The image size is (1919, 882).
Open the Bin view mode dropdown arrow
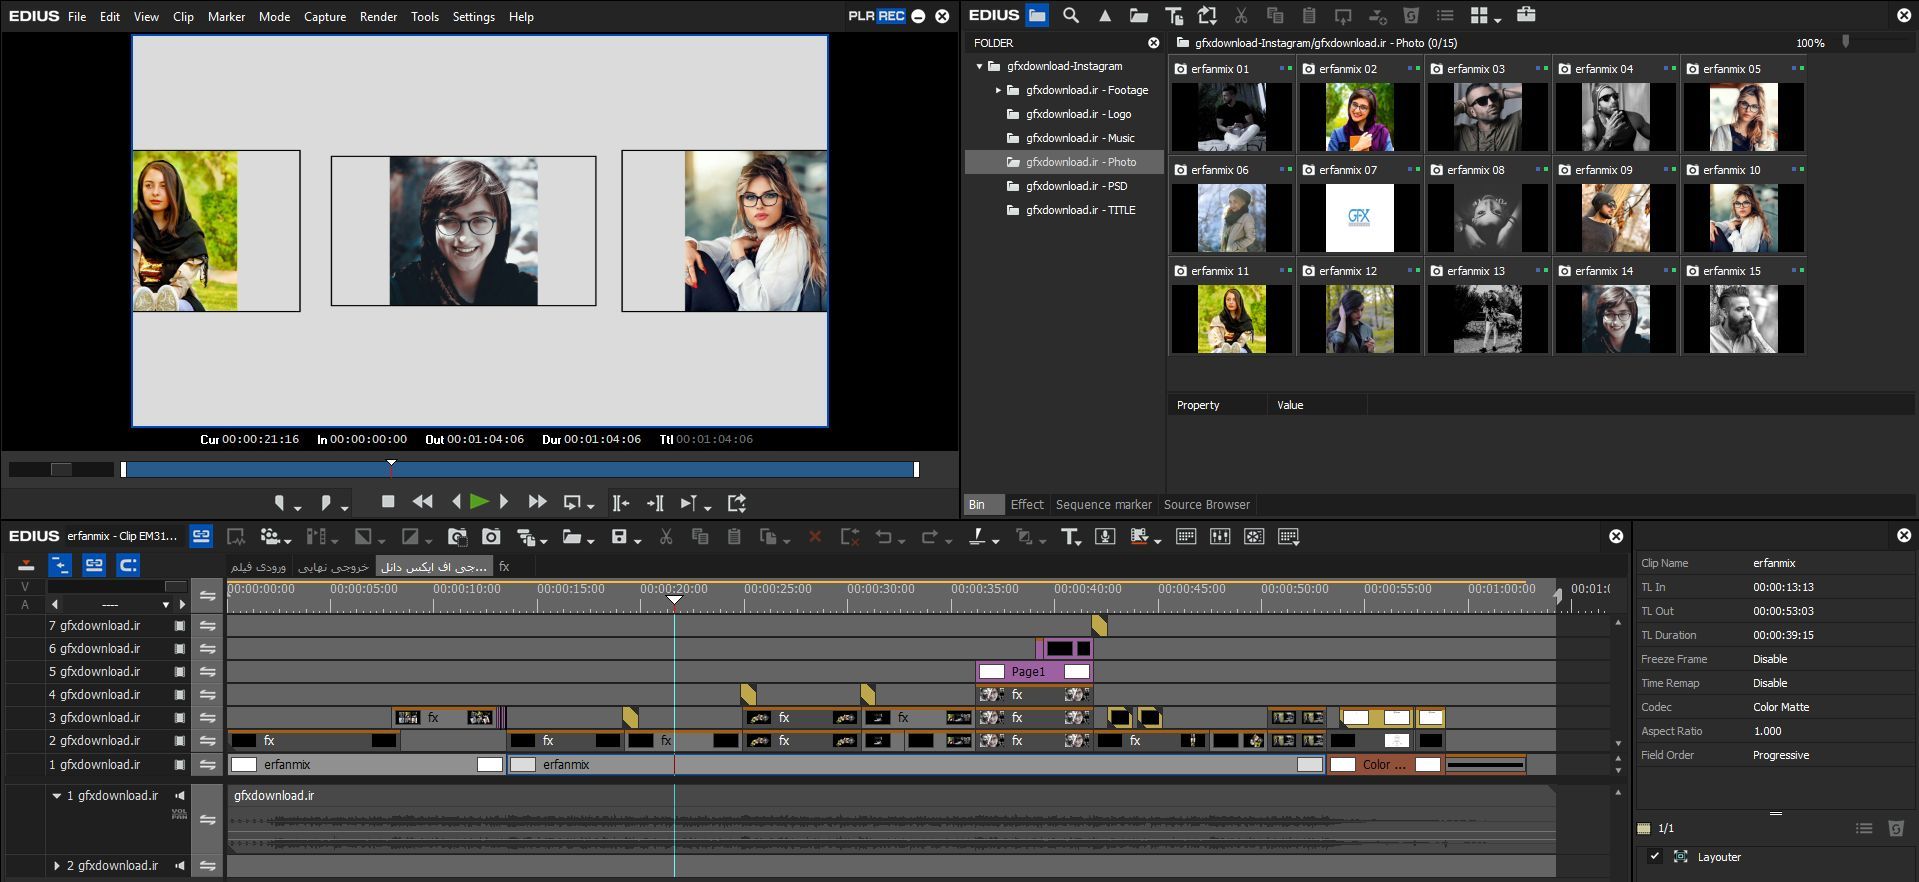pos(1498,19)
